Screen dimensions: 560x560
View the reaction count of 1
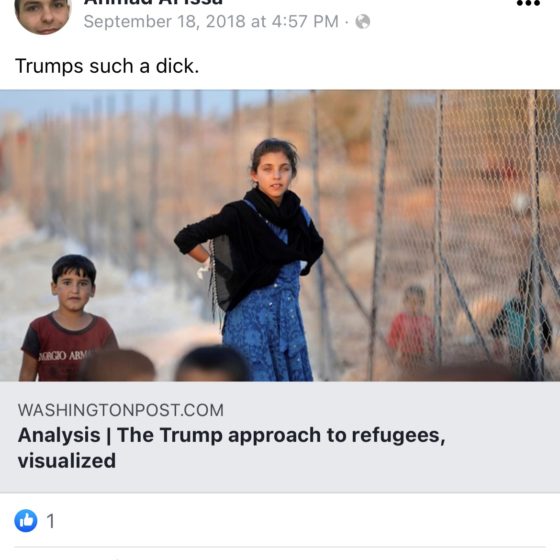coord(51,521)
